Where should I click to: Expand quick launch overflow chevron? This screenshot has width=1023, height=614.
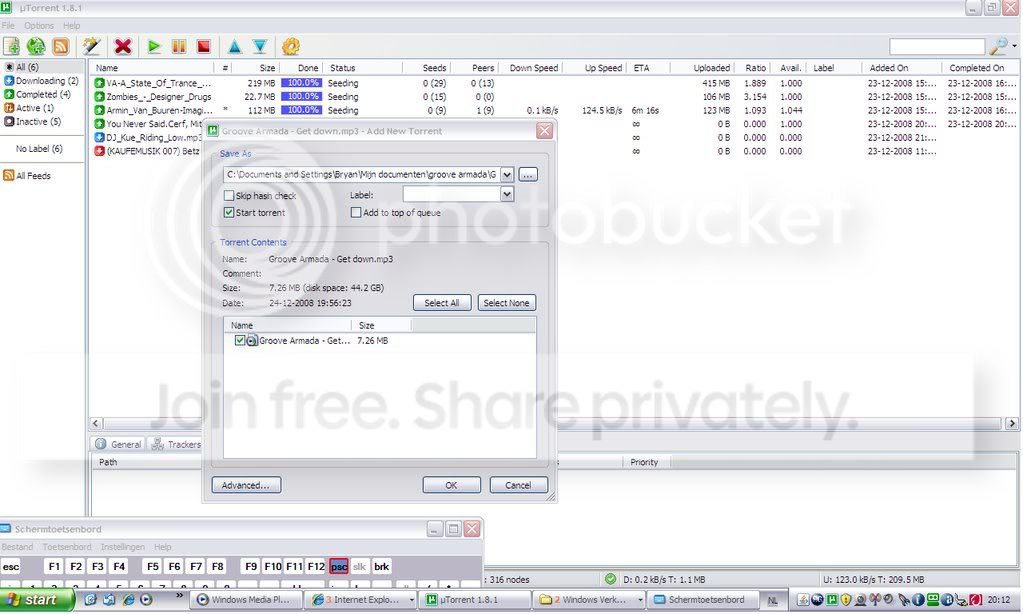click(179, 595)
